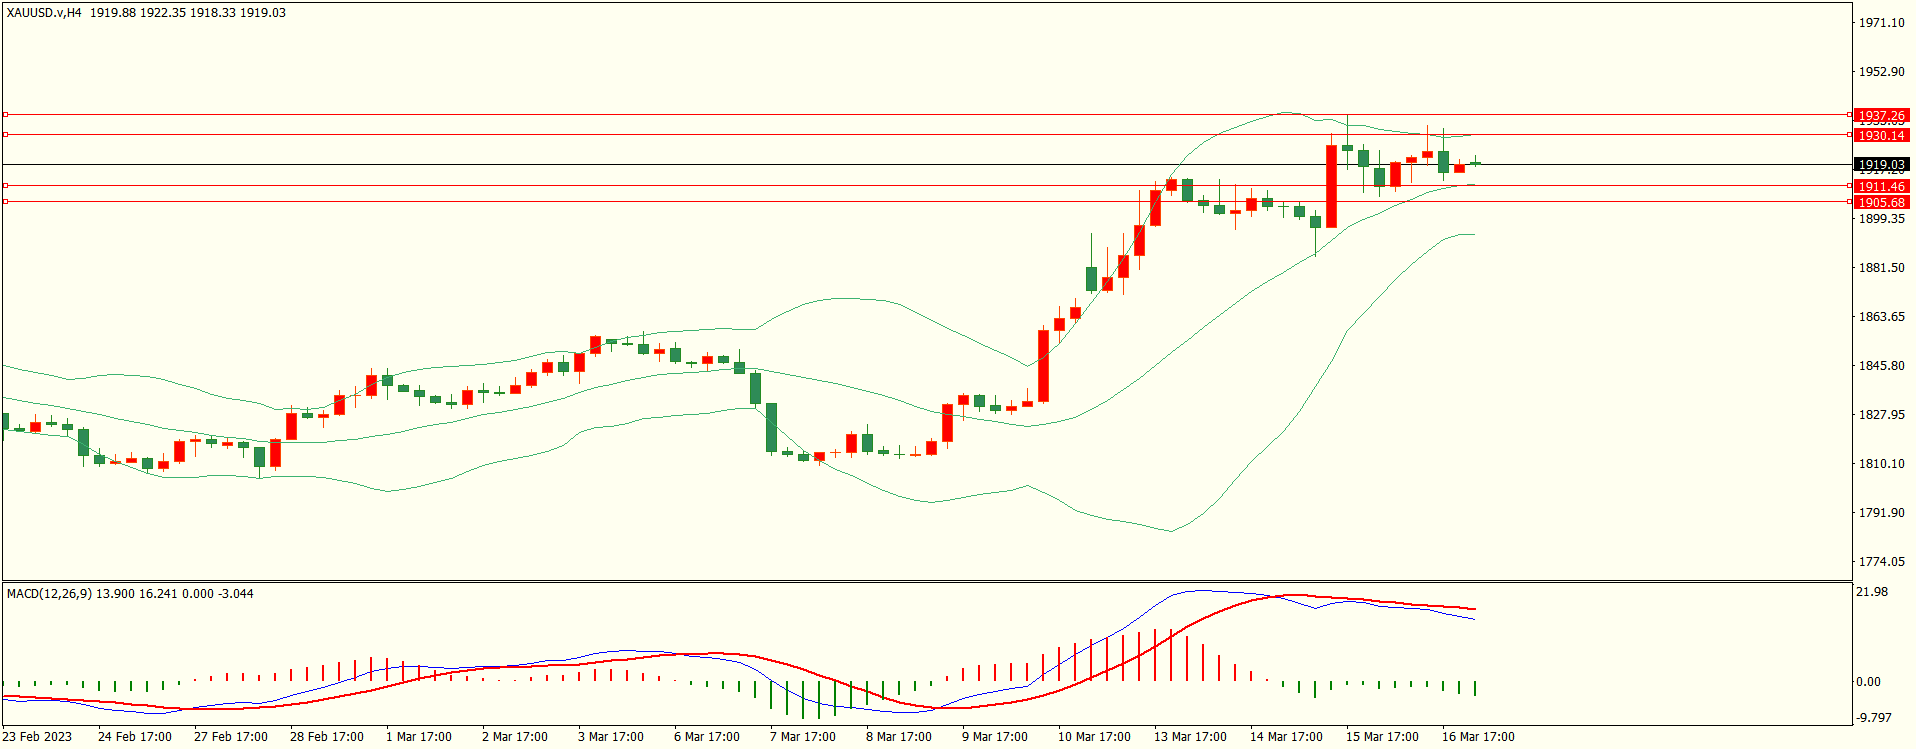The image size is (1916, 749).
Task: Click the 1971.10 price axis value
Action: click(1881, 23)
